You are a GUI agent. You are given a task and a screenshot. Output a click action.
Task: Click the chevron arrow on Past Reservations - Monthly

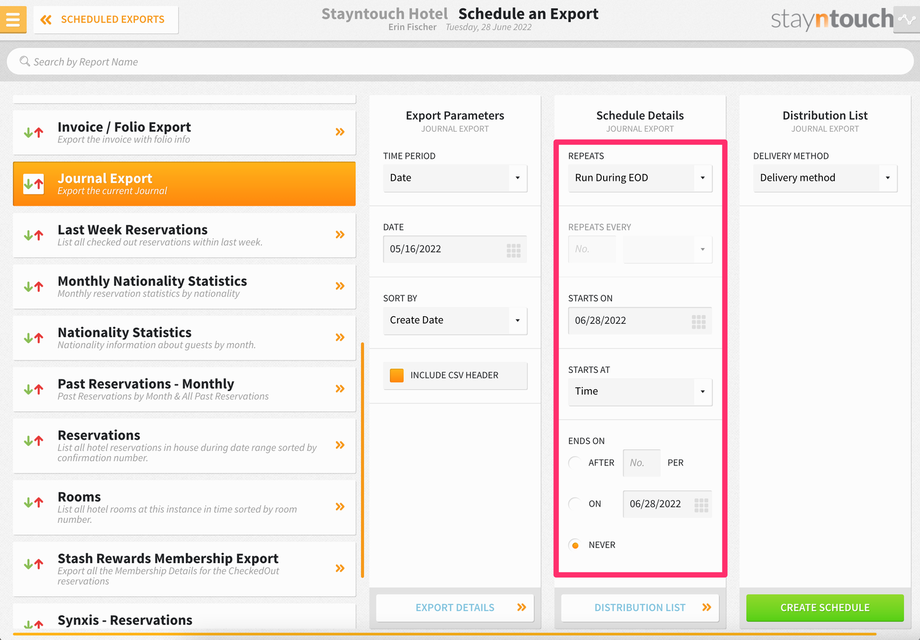point(340,388)
